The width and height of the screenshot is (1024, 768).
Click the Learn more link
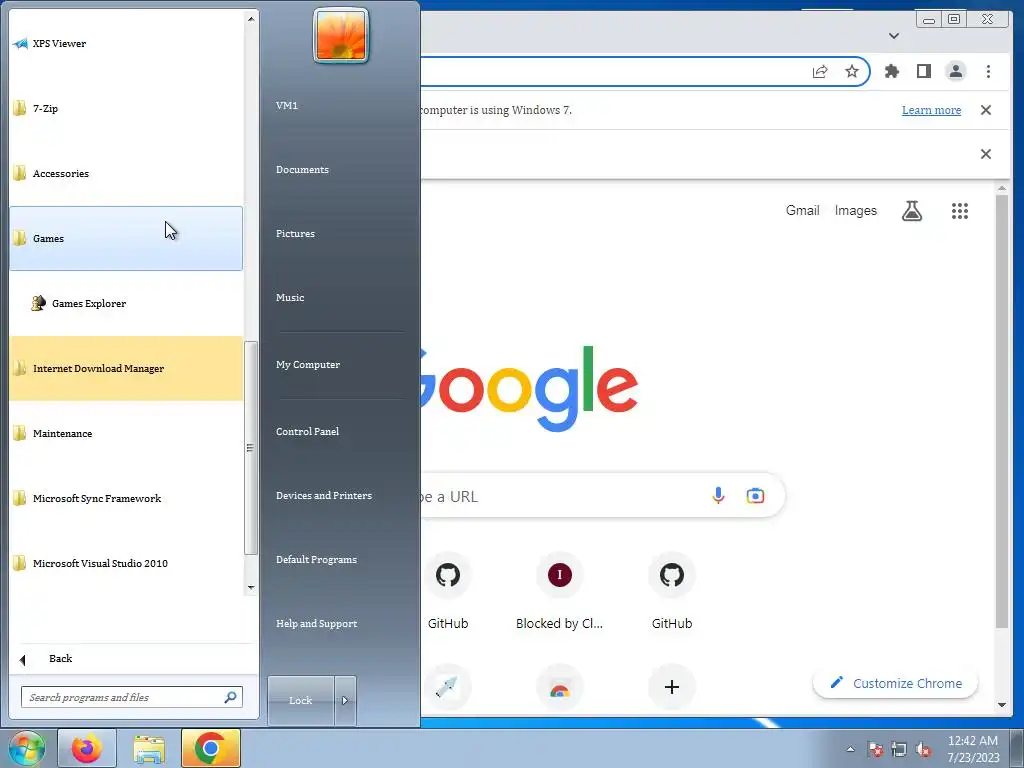pos(931,110)
